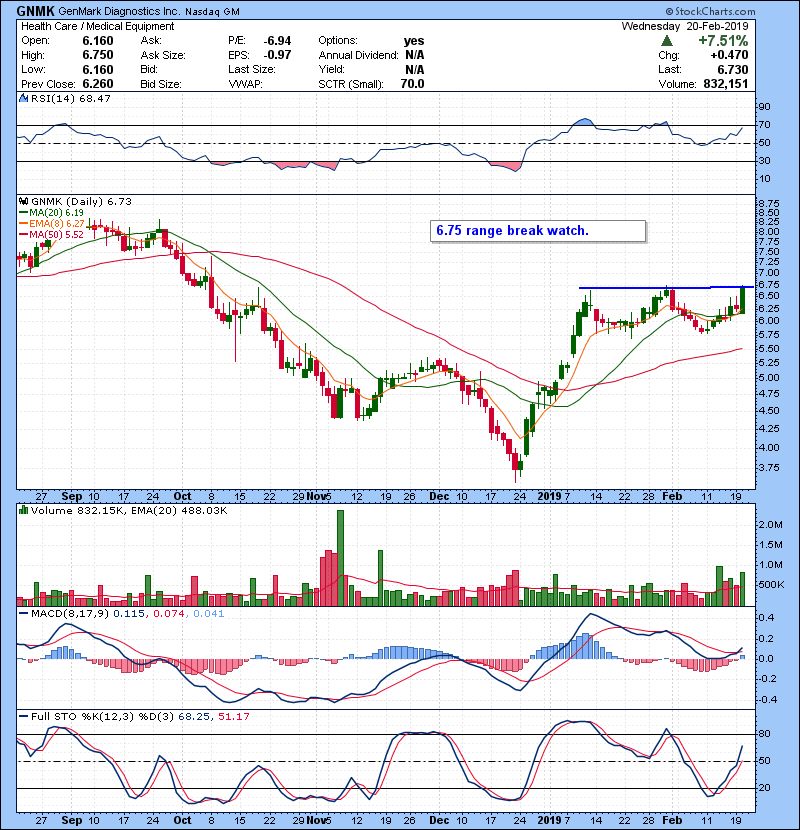800x830 pixels.
Task: Select the green MA(20) legend line marker
Action: coord(23,213)
